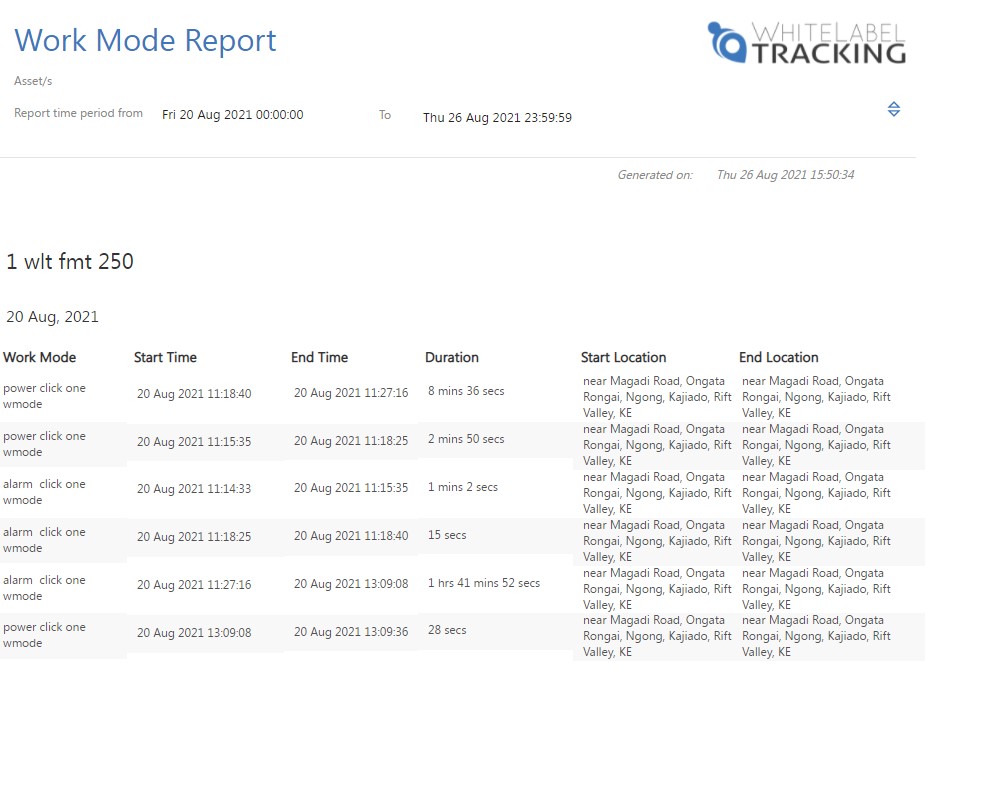The width and height of the screenshot is (989, 795).
Task: Click the End Location column header
Action: [x=778, y=357]
